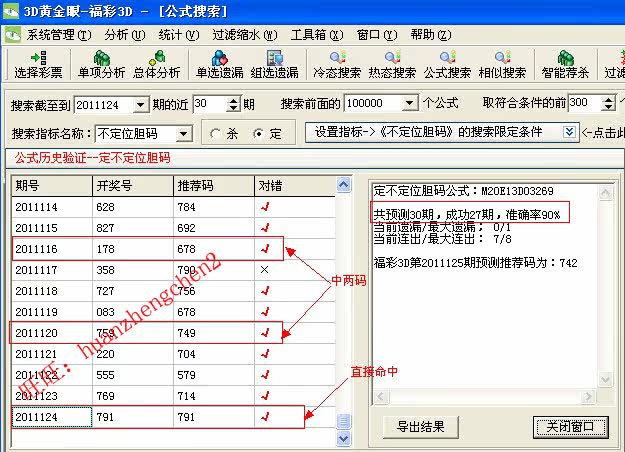Open 帮助 menu
The width and height of the screenshot is (625, 452).
coord(431,35)
